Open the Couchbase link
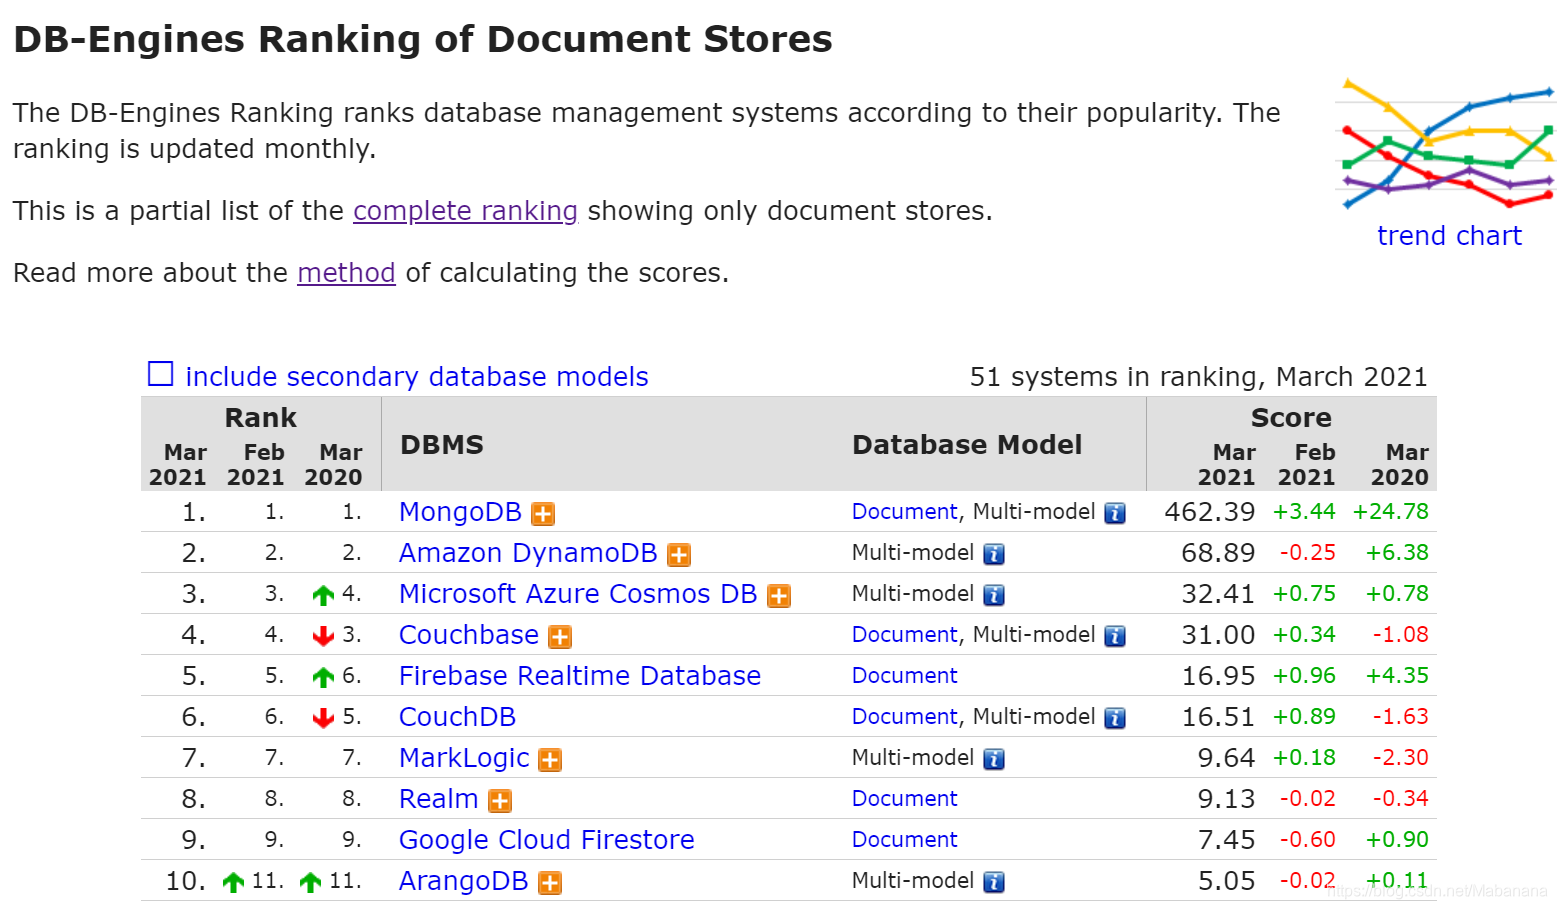 tap(469, 635)
